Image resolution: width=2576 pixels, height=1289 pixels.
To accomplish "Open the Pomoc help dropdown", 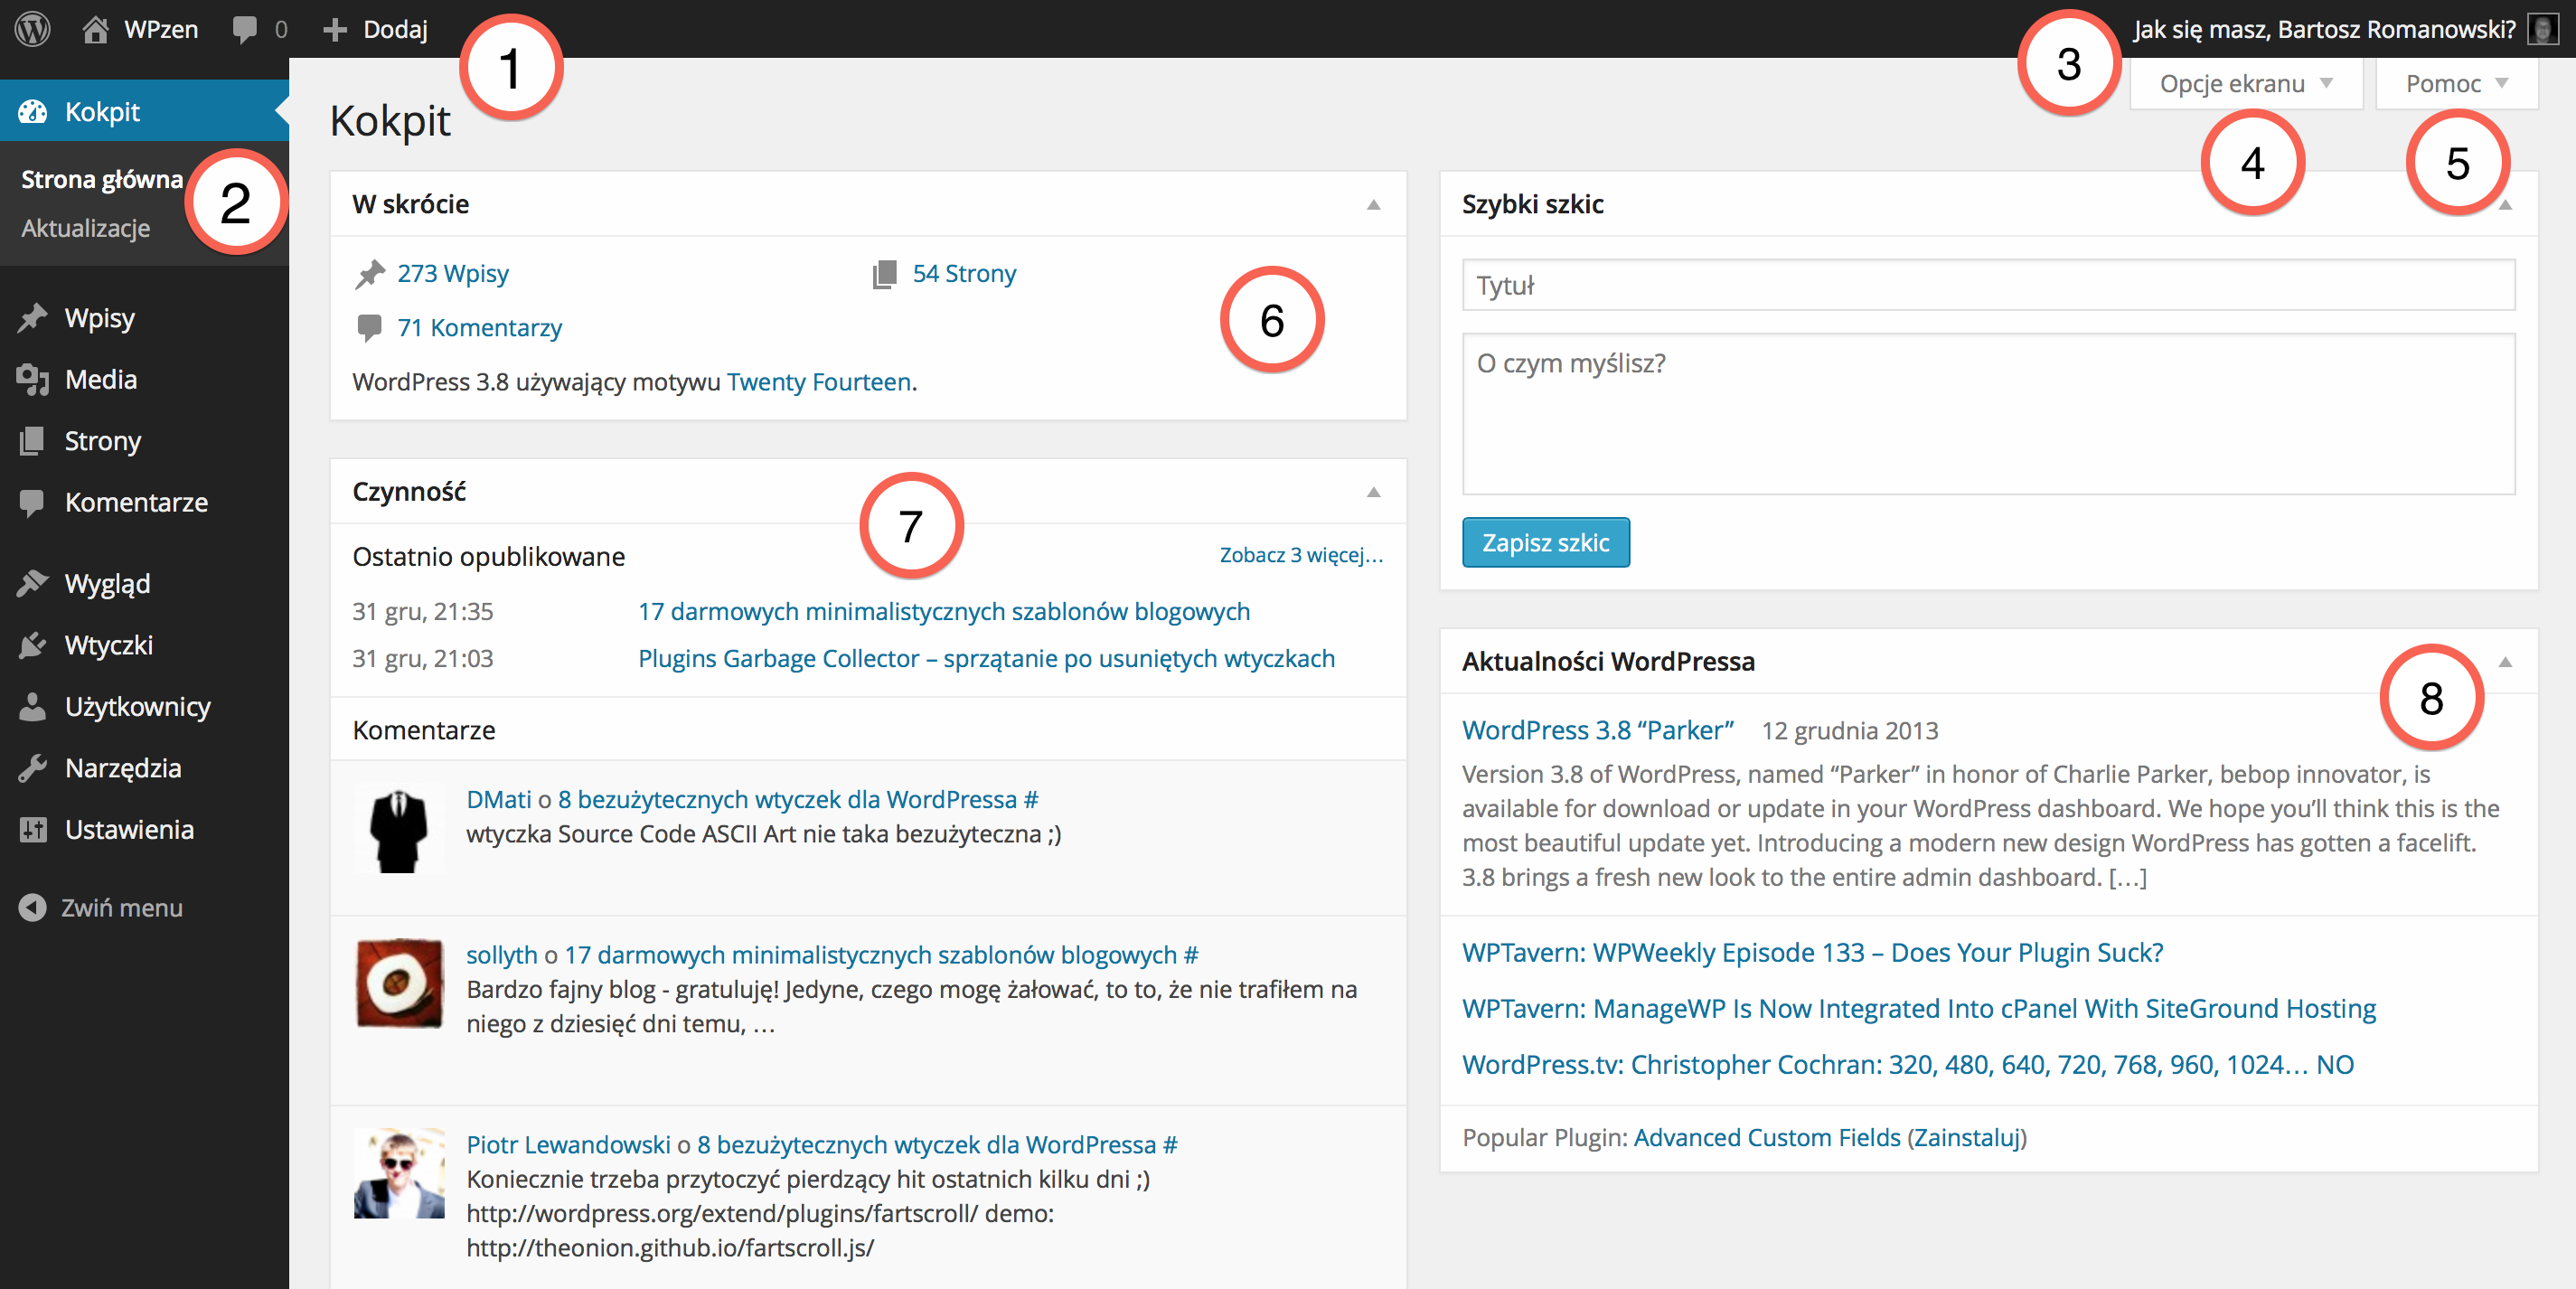I will pos(2456,84).
